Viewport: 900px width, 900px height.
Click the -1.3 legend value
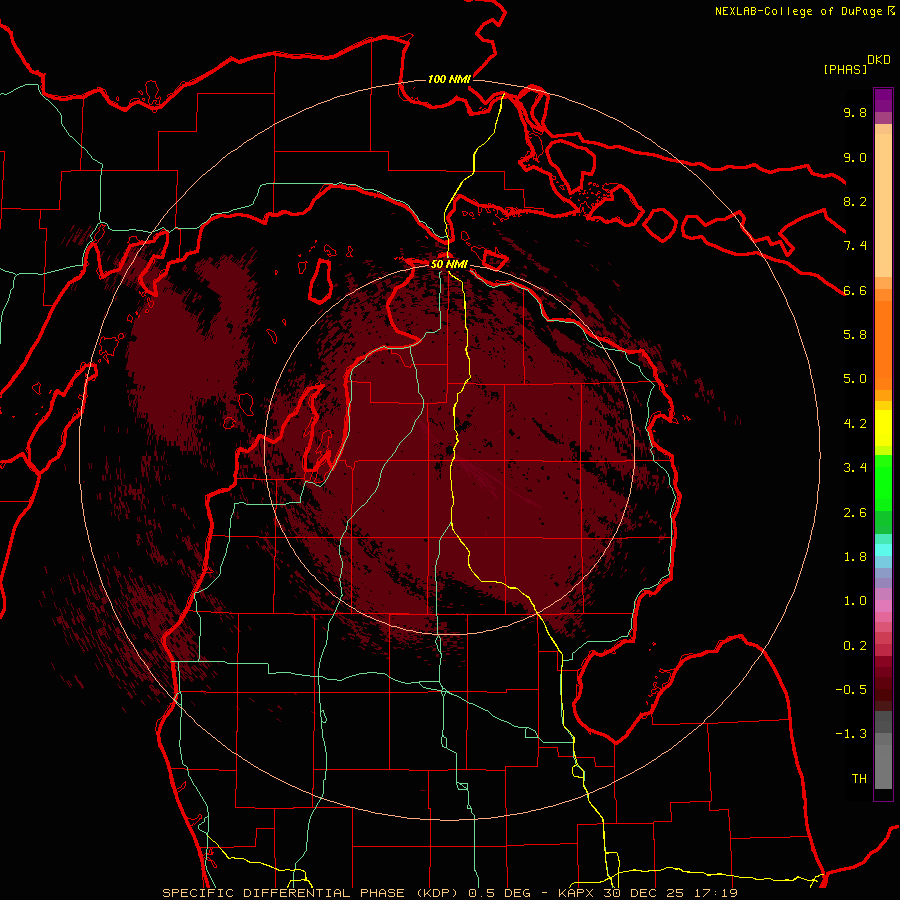click(x=851, y=734)
